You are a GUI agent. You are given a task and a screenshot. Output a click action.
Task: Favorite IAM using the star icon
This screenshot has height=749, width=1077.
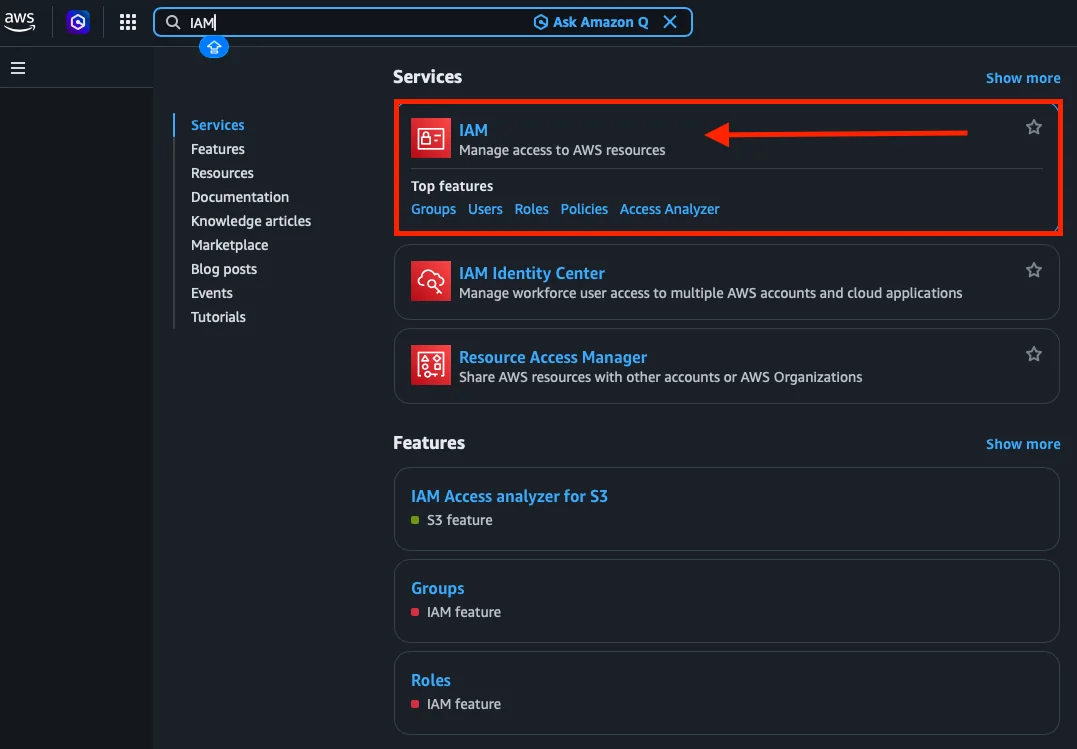tap(1034, 127)
